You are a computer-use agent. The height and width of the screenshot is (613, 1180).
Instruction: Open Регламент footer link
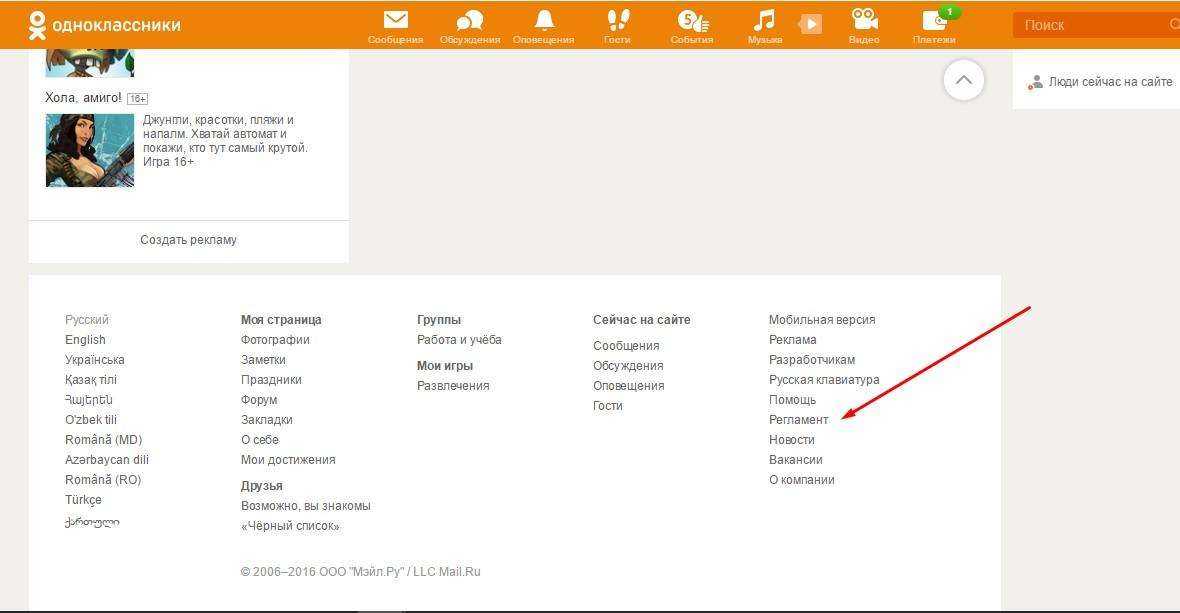pos(798,420)
